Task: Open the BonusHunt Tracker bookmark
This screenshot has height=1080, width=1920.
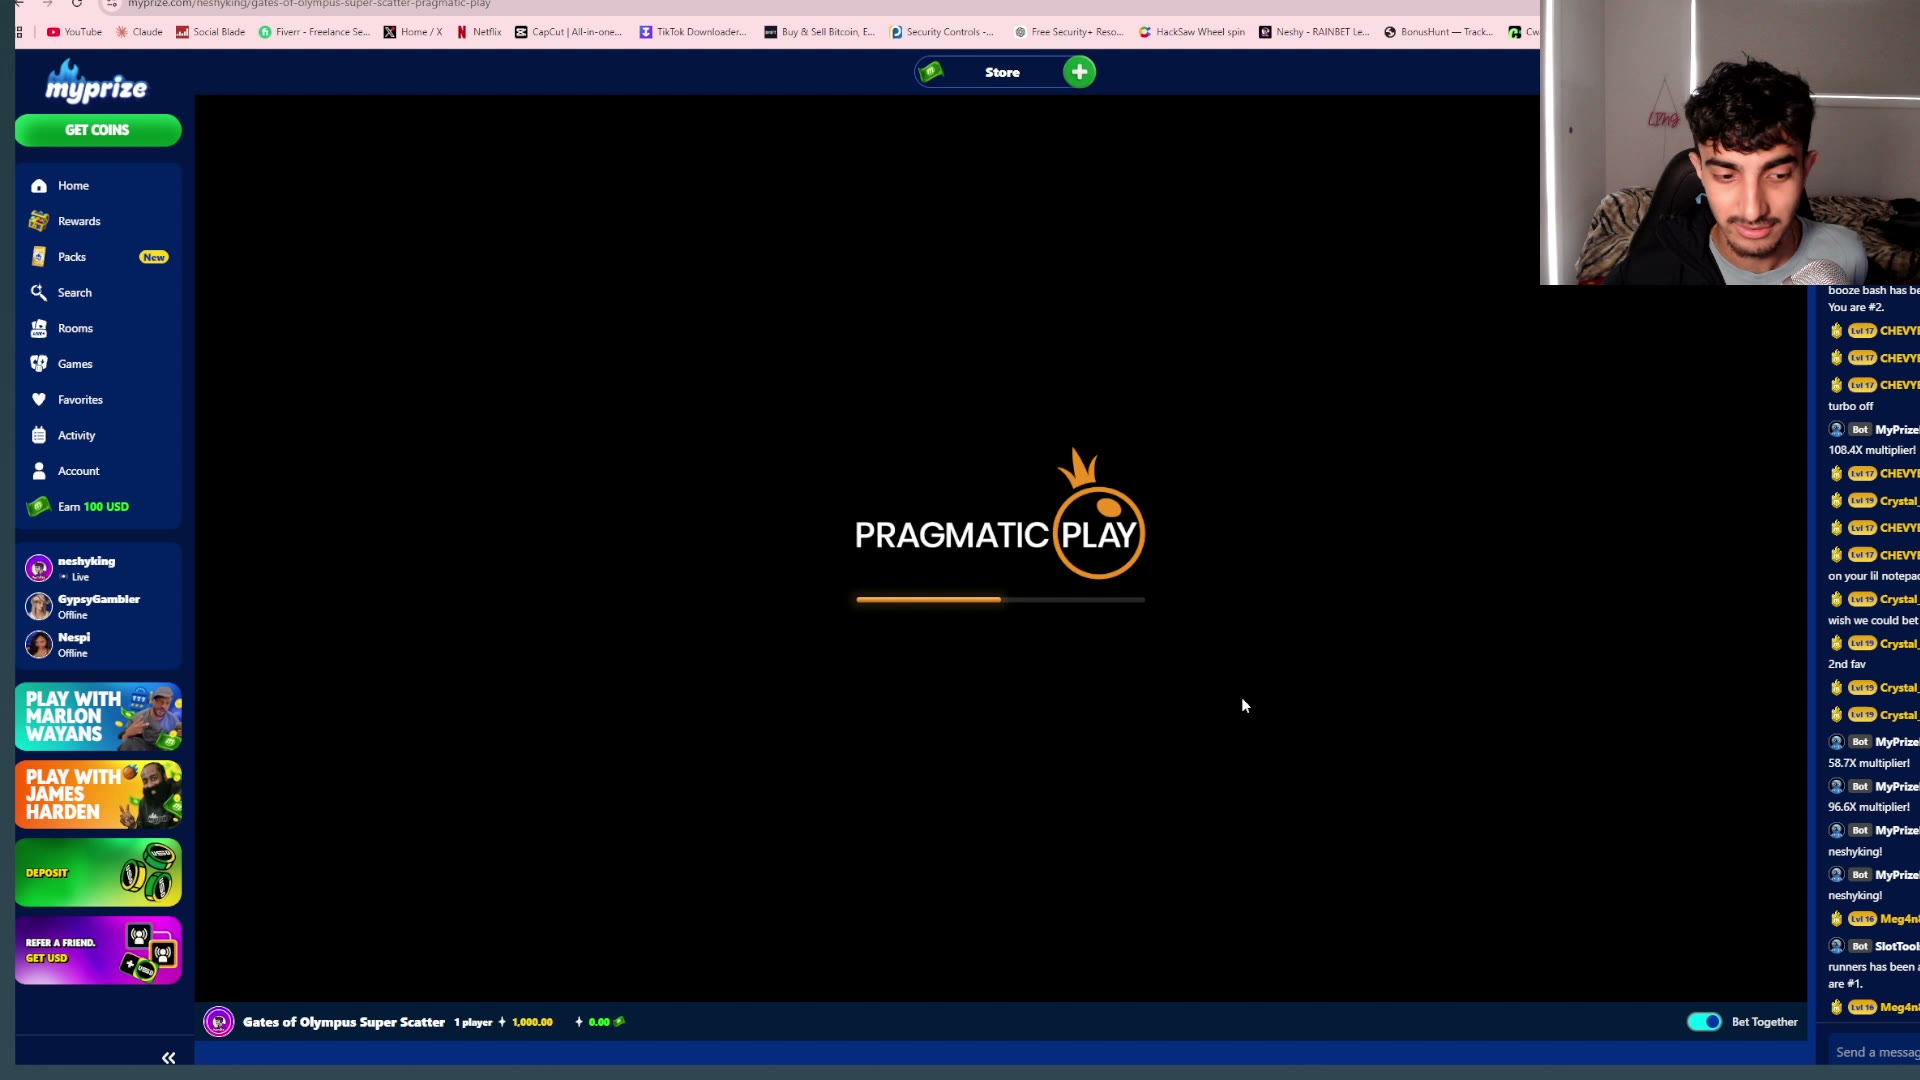Action: pos(1439,32)
